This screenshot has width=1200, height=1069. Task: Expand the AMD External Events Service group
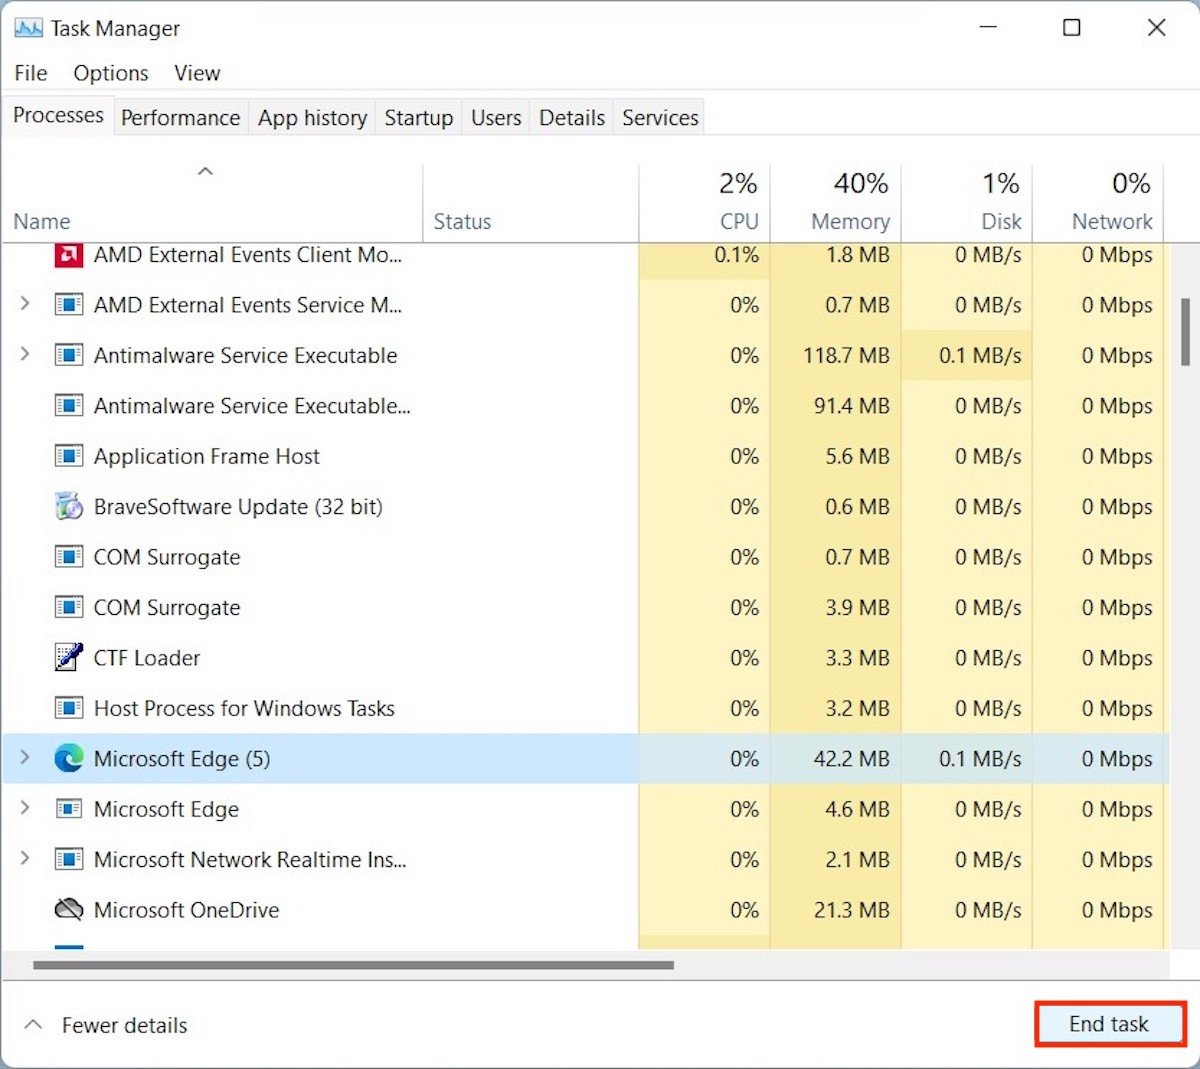click(25, 305)
